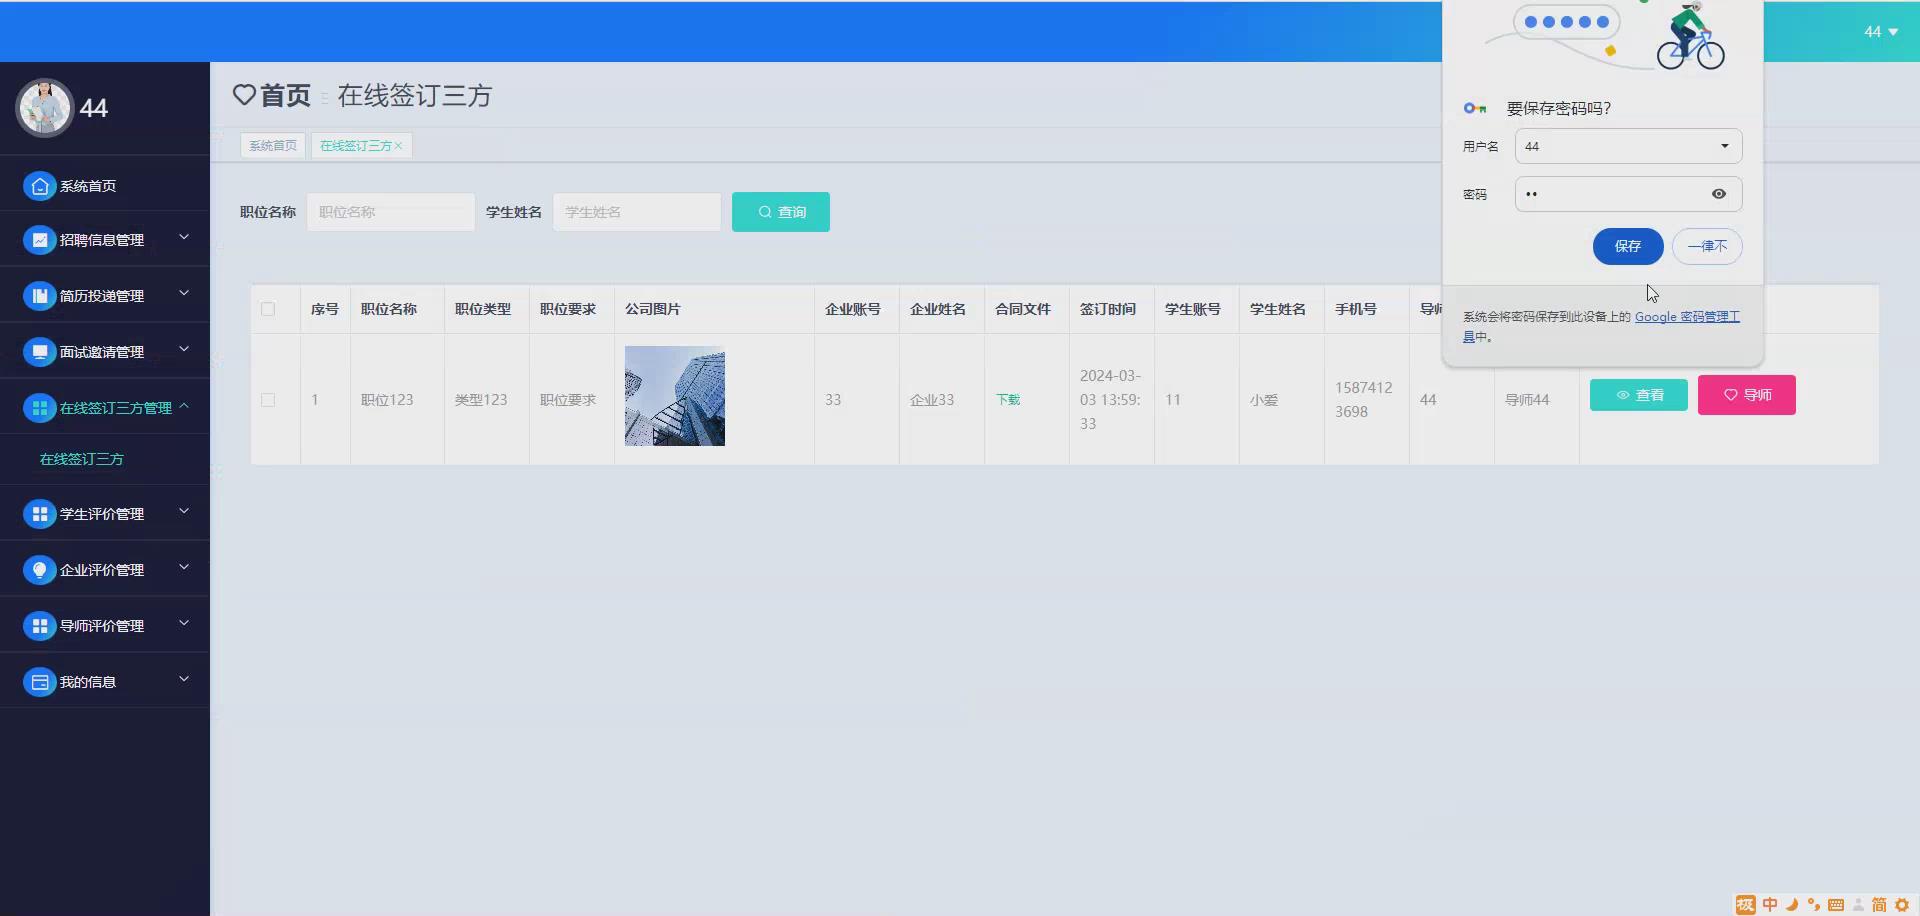This screenshot has width=1920, height=916.
Task: Click the keyboard icon in the system tray
Action: (1837, 904)
